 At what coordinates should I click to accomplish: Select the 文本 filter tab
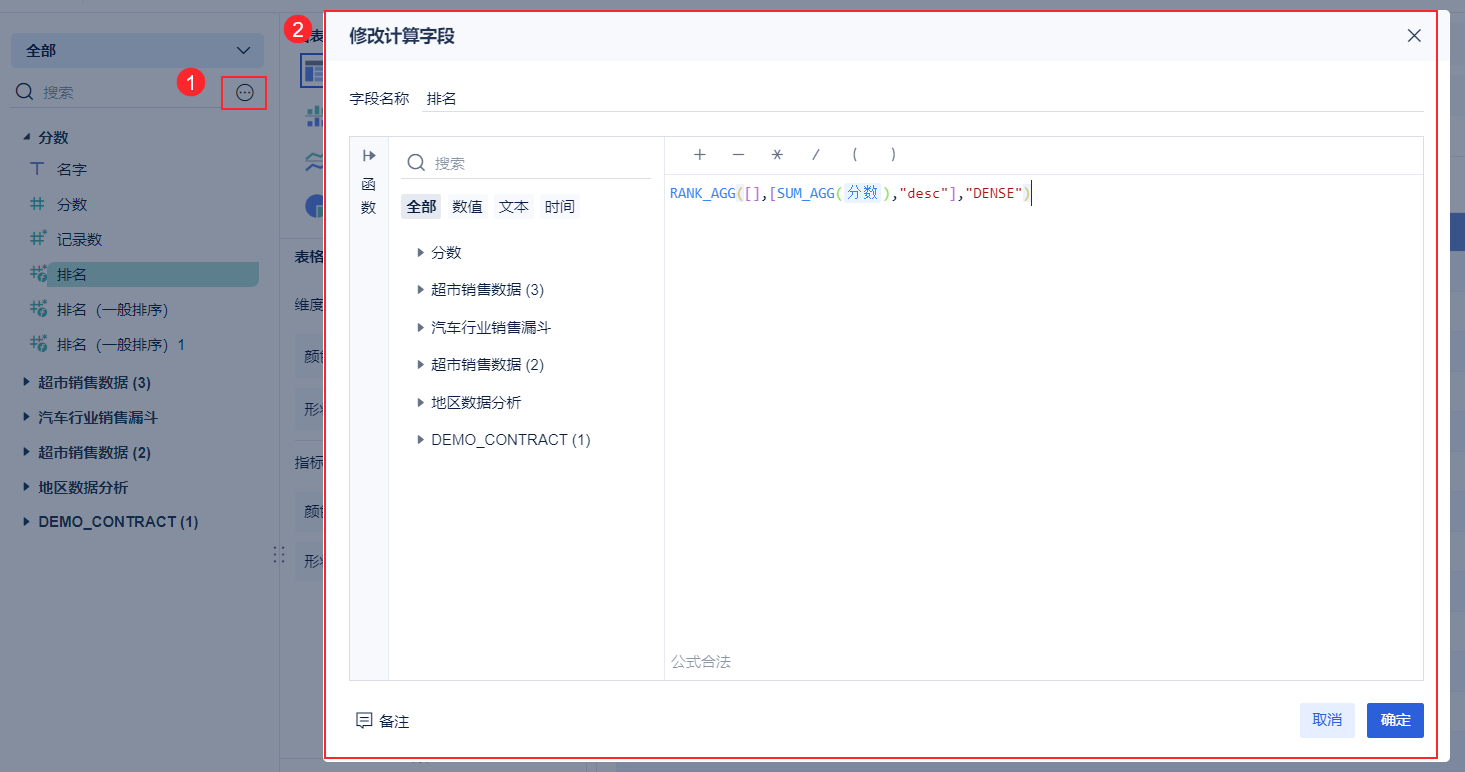[514, 207]
